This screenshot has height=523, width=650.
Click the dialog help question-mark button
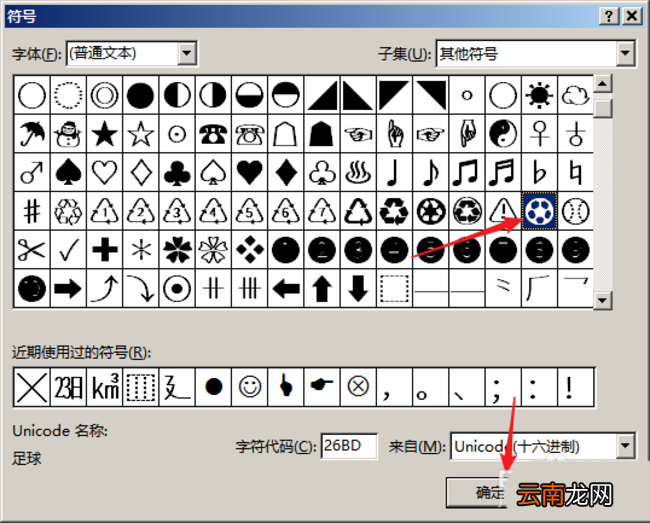click(x=609, y=16)
